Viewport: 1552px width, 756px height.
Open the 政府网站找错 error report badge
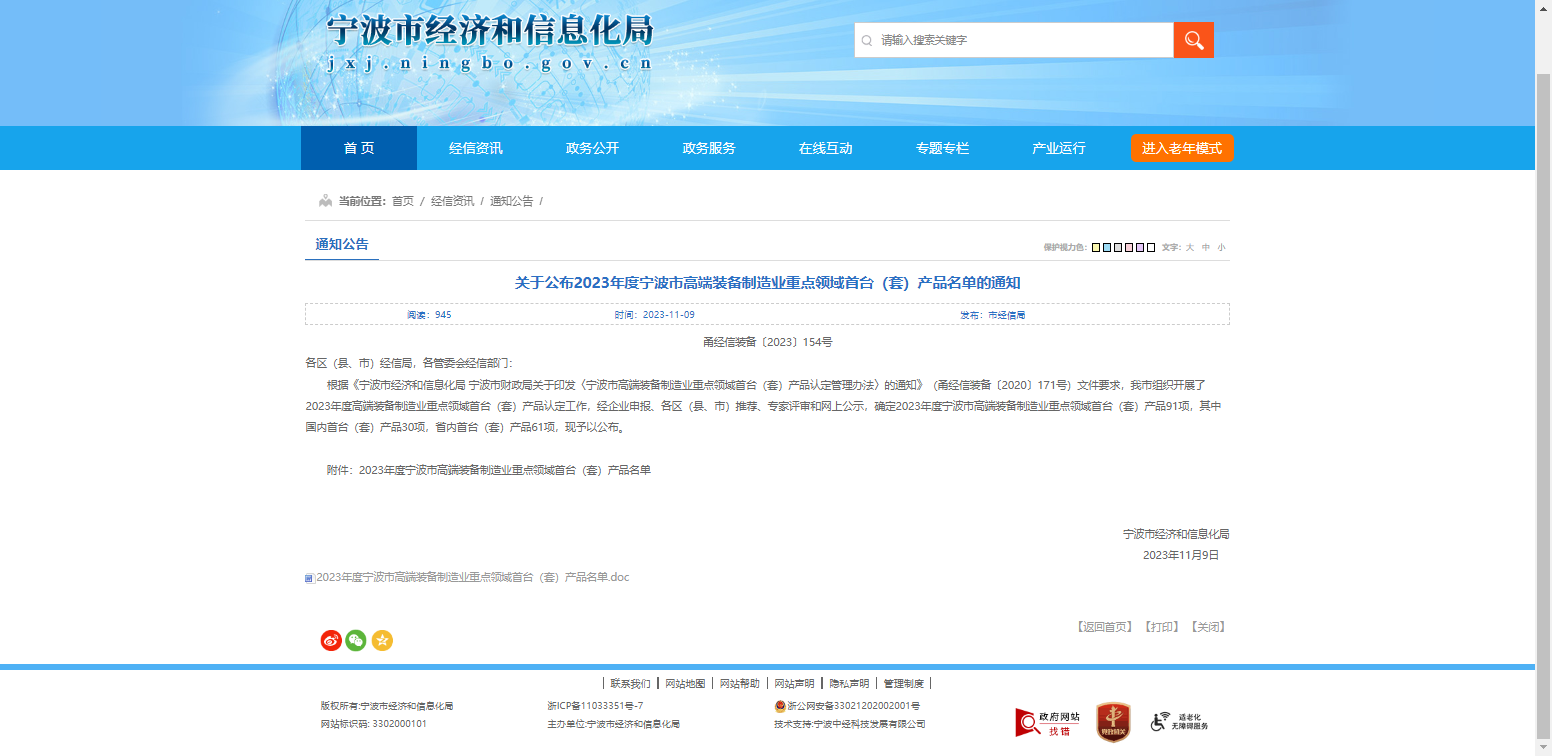[1048, 722]
